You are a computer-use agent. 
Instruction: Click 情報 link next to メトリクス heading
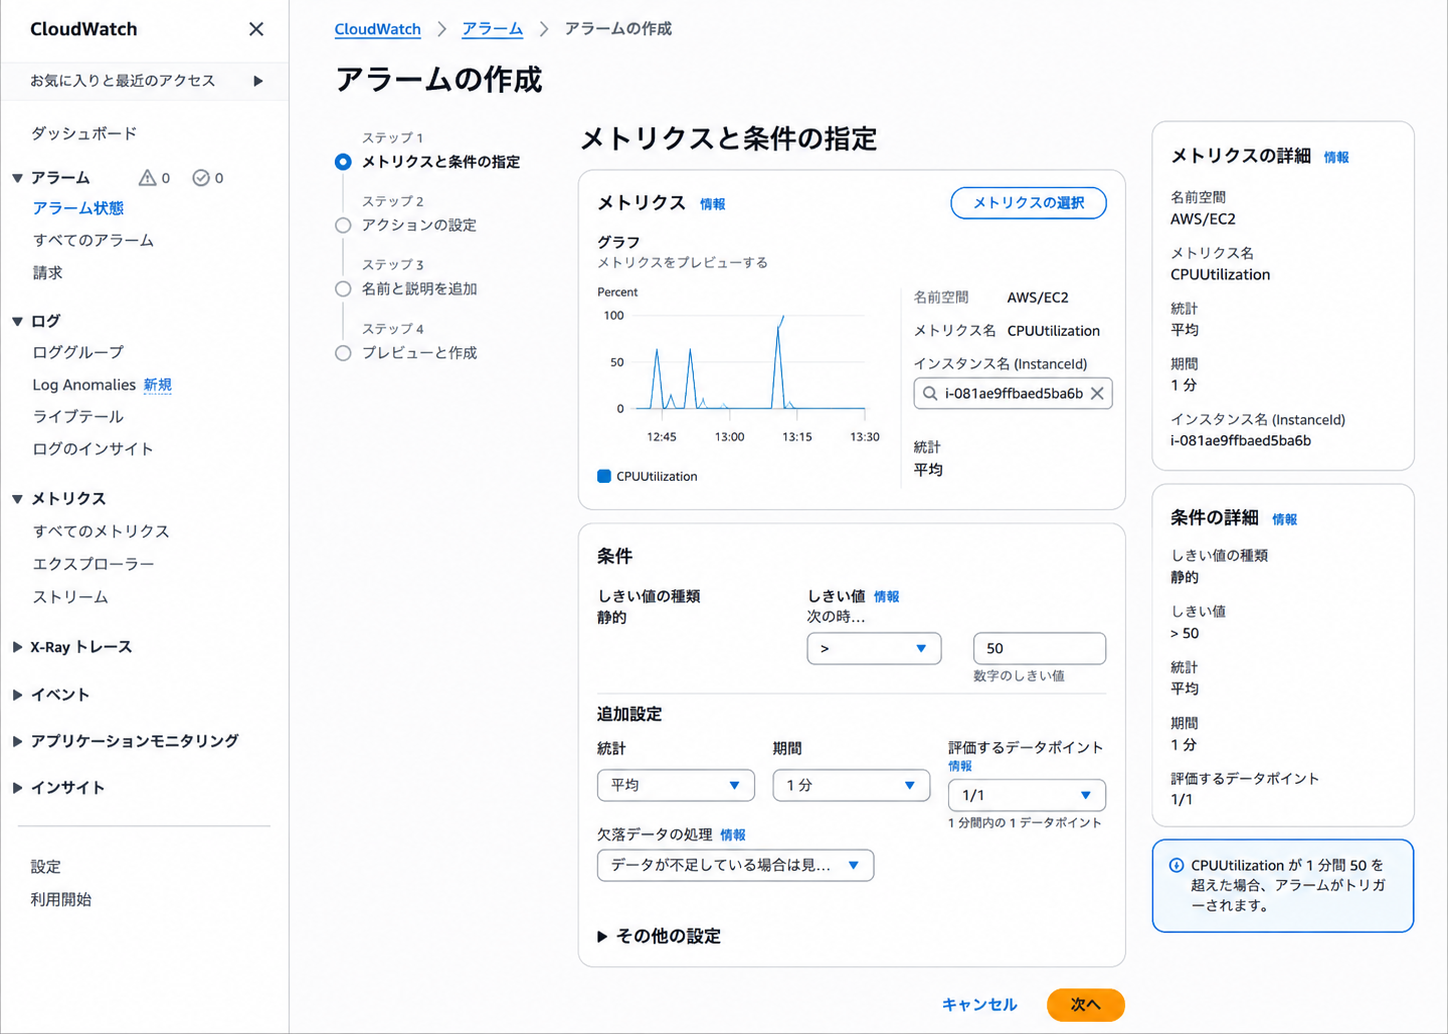tap(713, 204)
